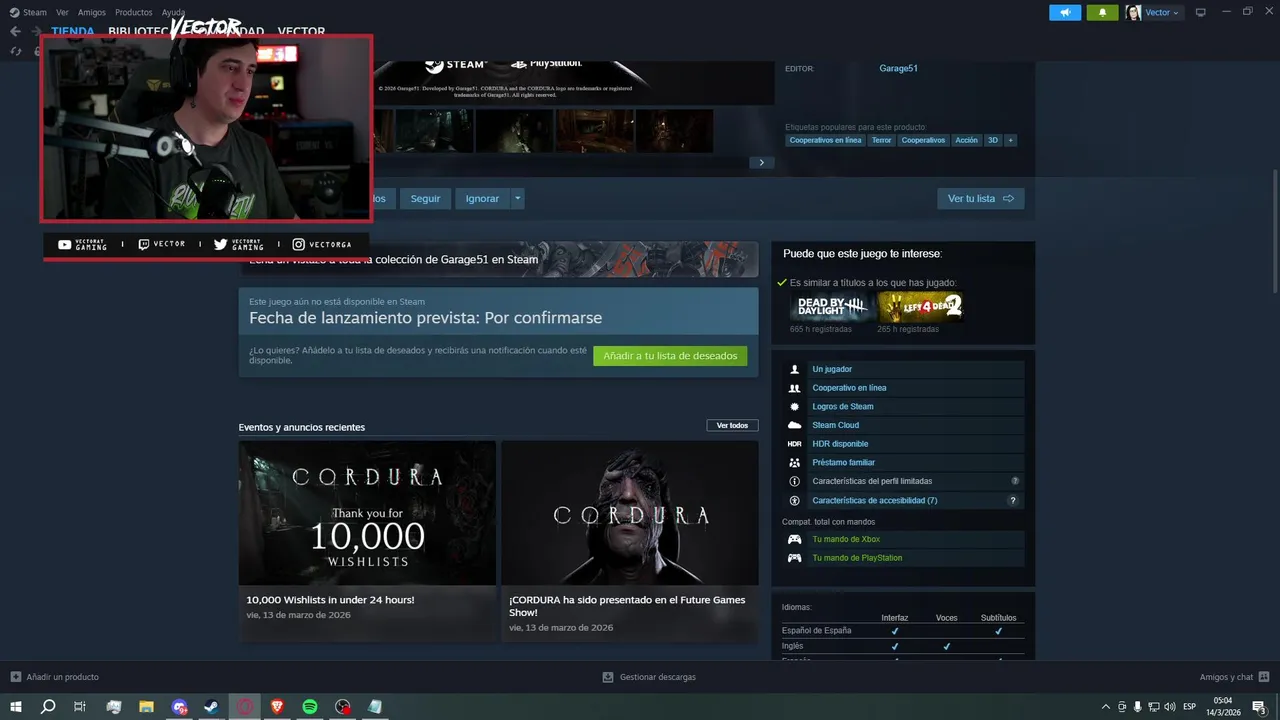Go to the VECTOR profile tab

tap(301, 31)
